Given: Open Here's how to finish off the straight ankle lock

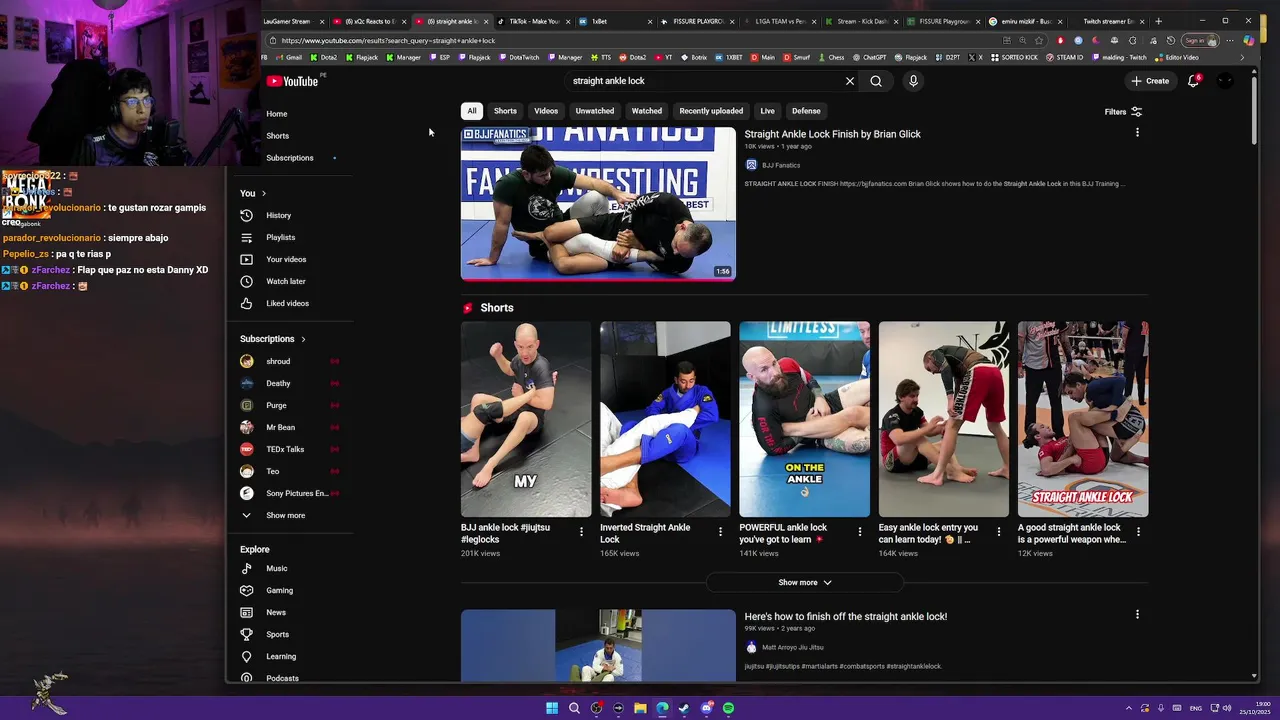Looking at the screenshot, I should pyautogui.click(x=845, y=617).
